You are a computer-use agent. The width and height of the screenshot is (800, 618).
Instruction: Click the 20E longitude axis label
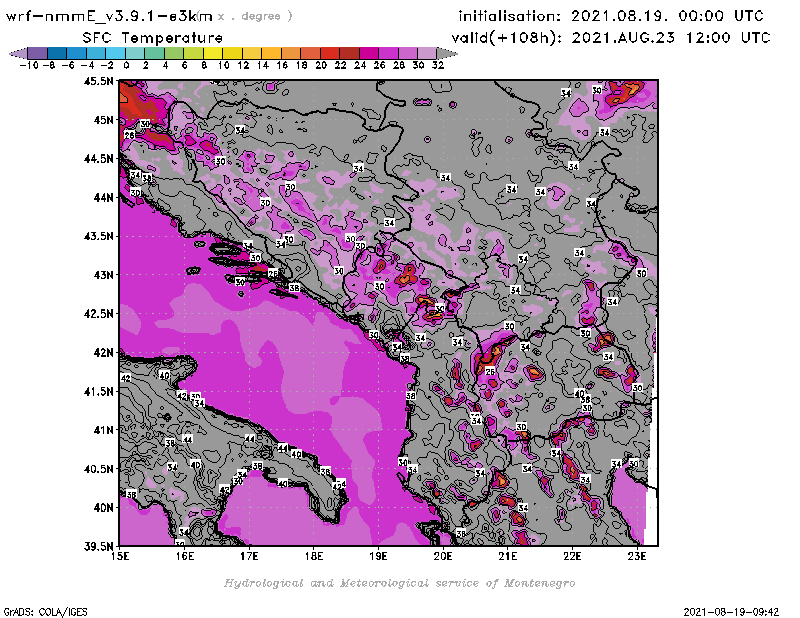[443, 556]
